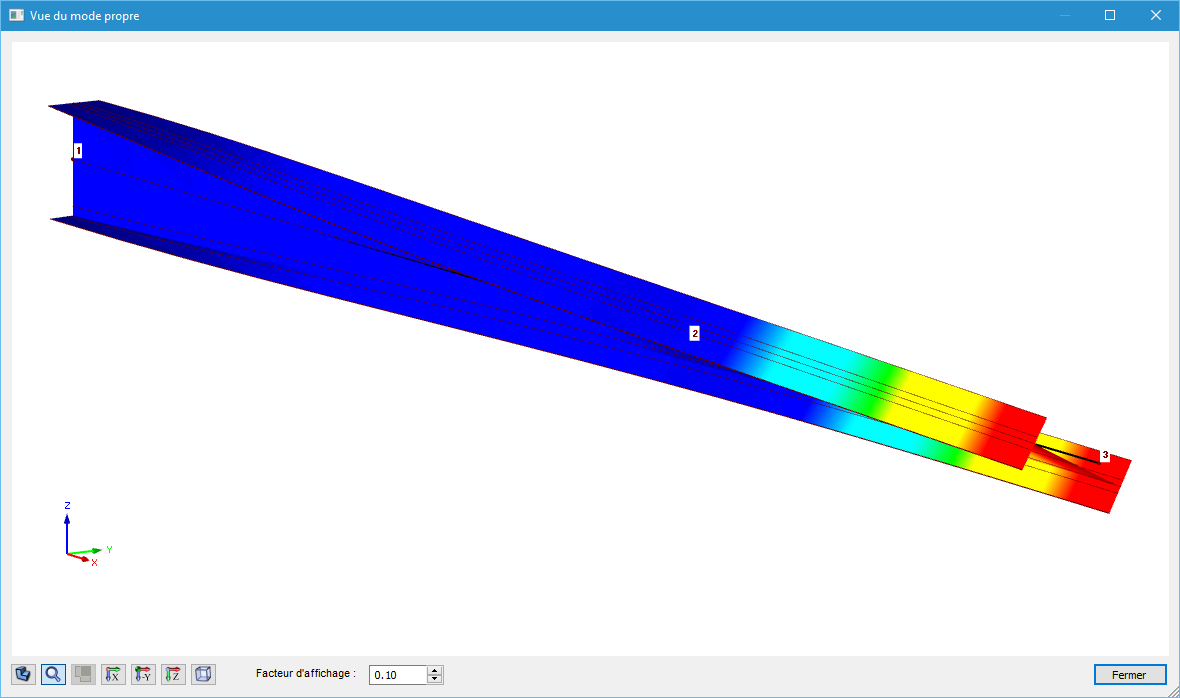Click the greyed overlapping squares icon
1180x698 pixels.
84,674
